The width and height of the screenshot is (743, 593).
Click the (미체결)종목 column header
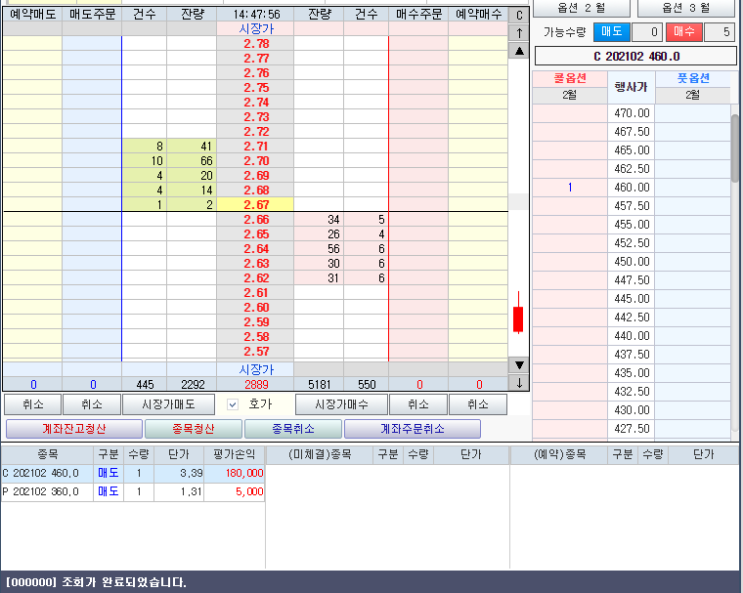click(x=320, y=455)
